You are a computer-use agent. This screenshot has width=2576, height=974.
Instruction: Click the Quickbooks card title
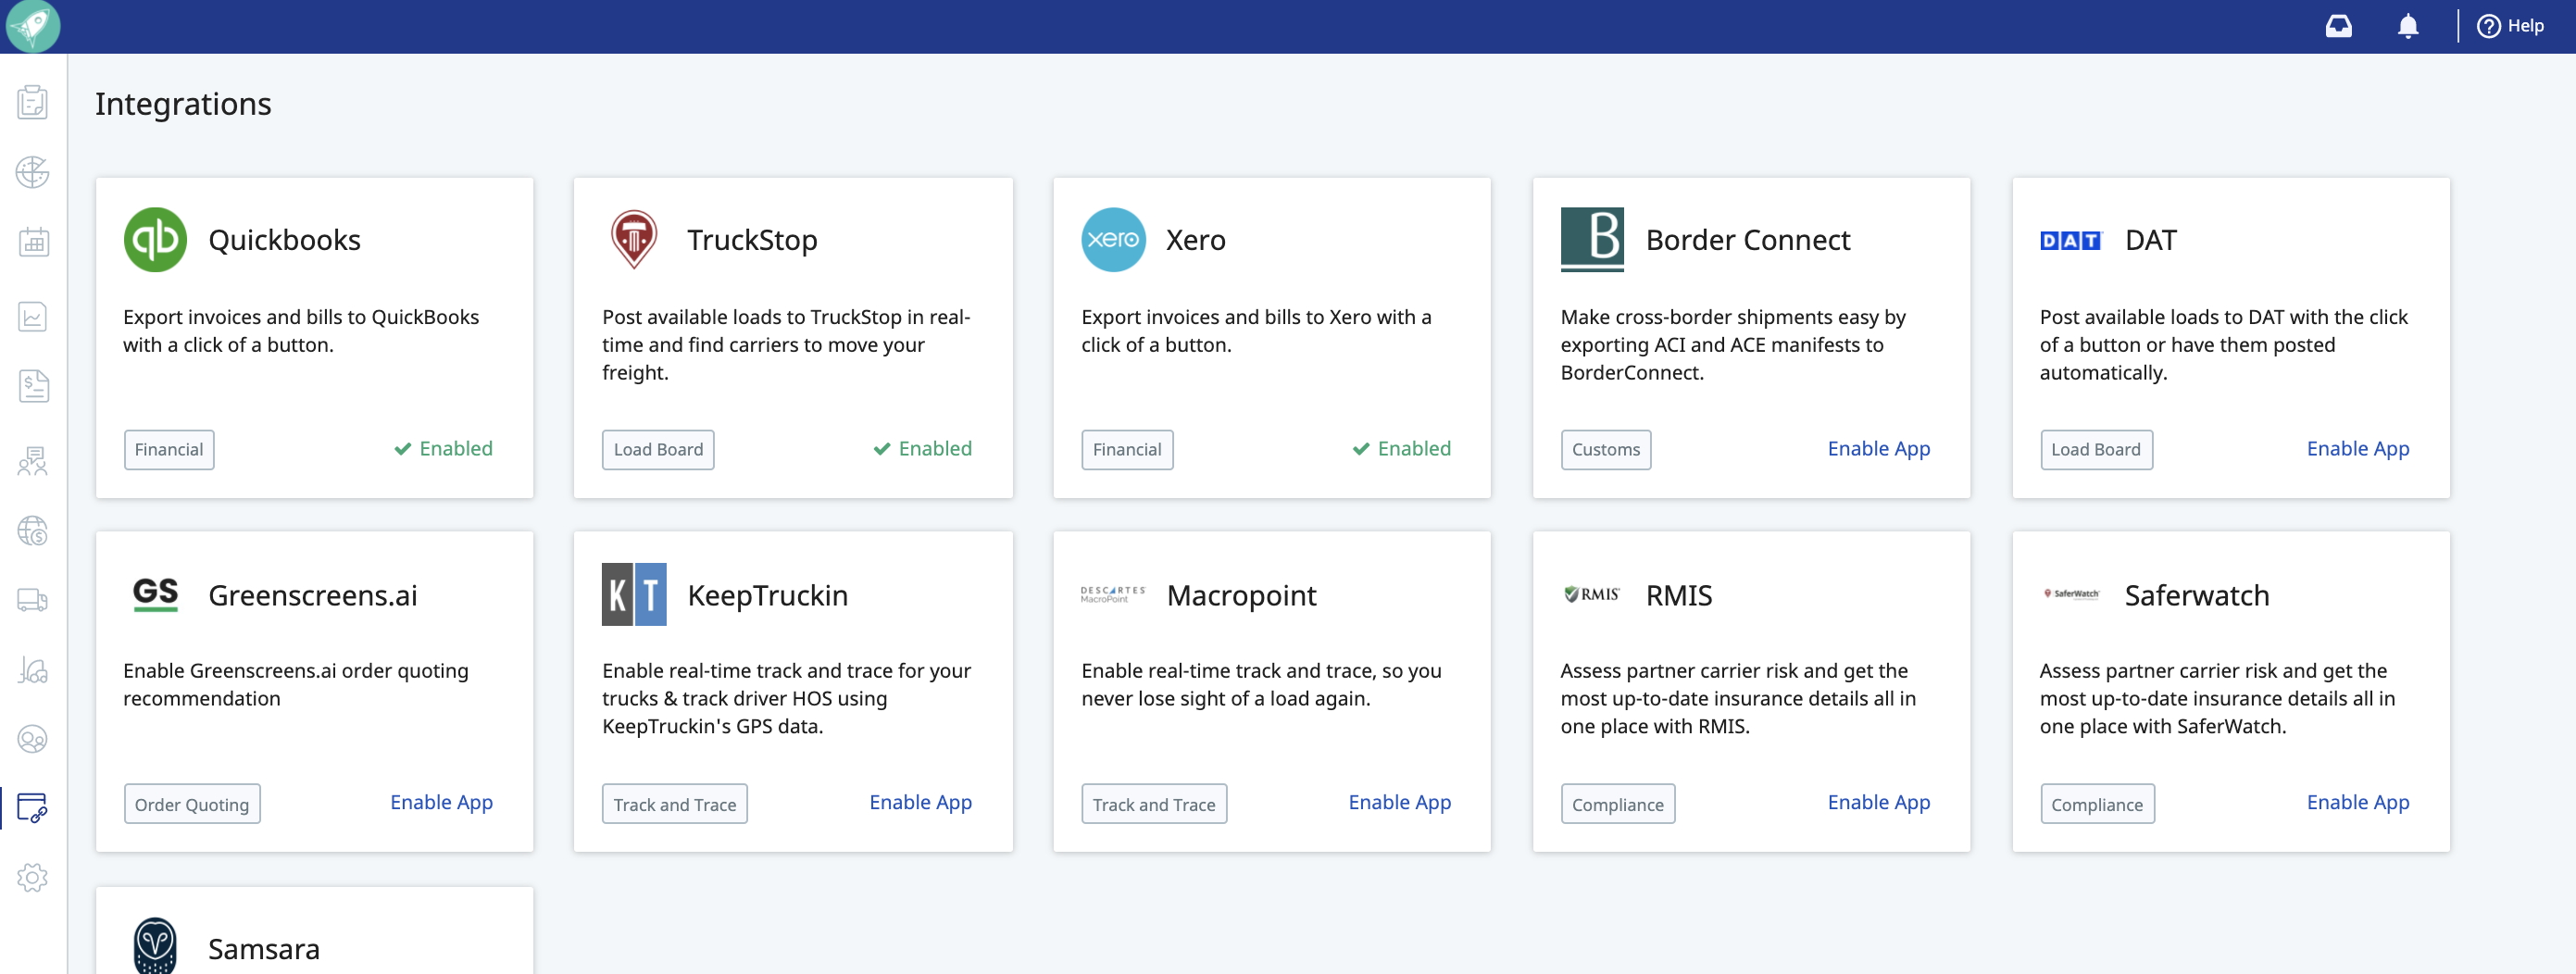coord(284,240)
